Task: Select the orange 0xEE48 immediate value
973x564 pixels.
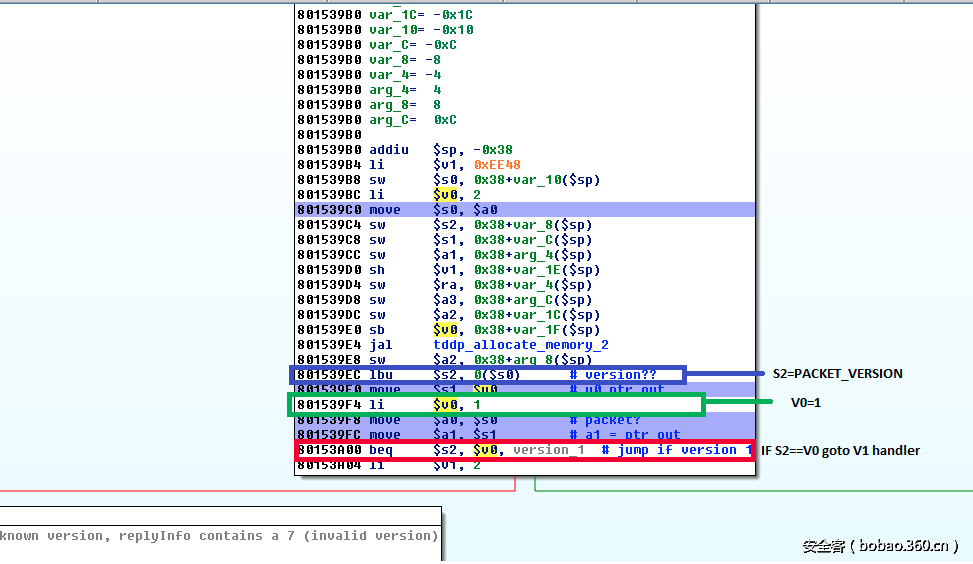Action: [x=497, y=165]
